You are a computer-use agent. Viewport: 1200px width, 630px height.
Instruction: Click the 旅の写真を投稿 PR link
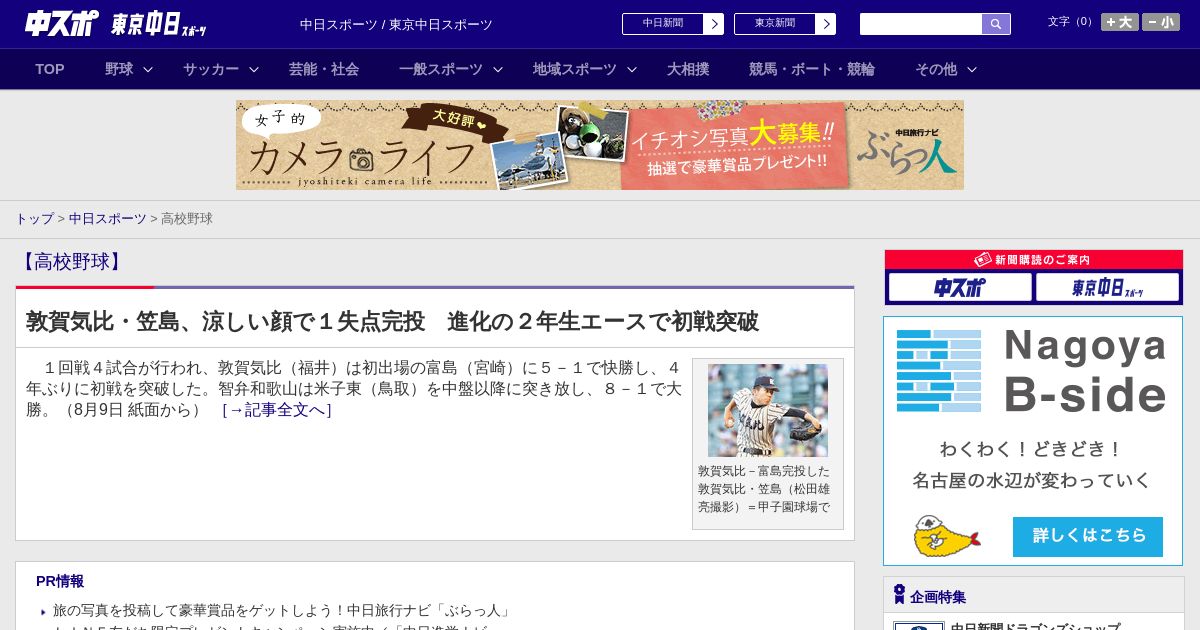coord(282,610)
